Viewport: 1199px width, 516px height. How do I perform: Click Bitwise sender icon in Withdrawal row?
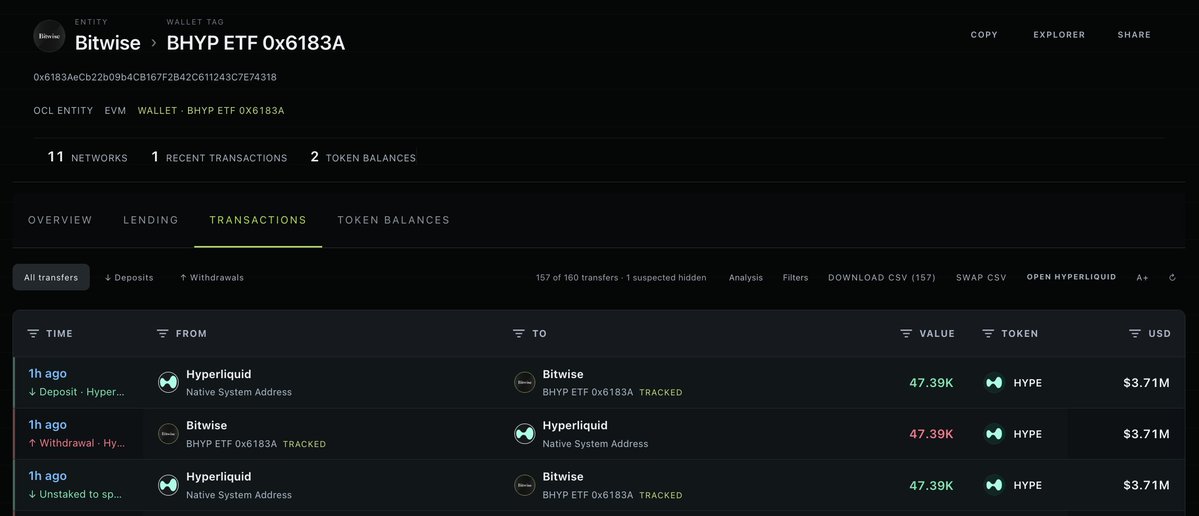point(168,433)
